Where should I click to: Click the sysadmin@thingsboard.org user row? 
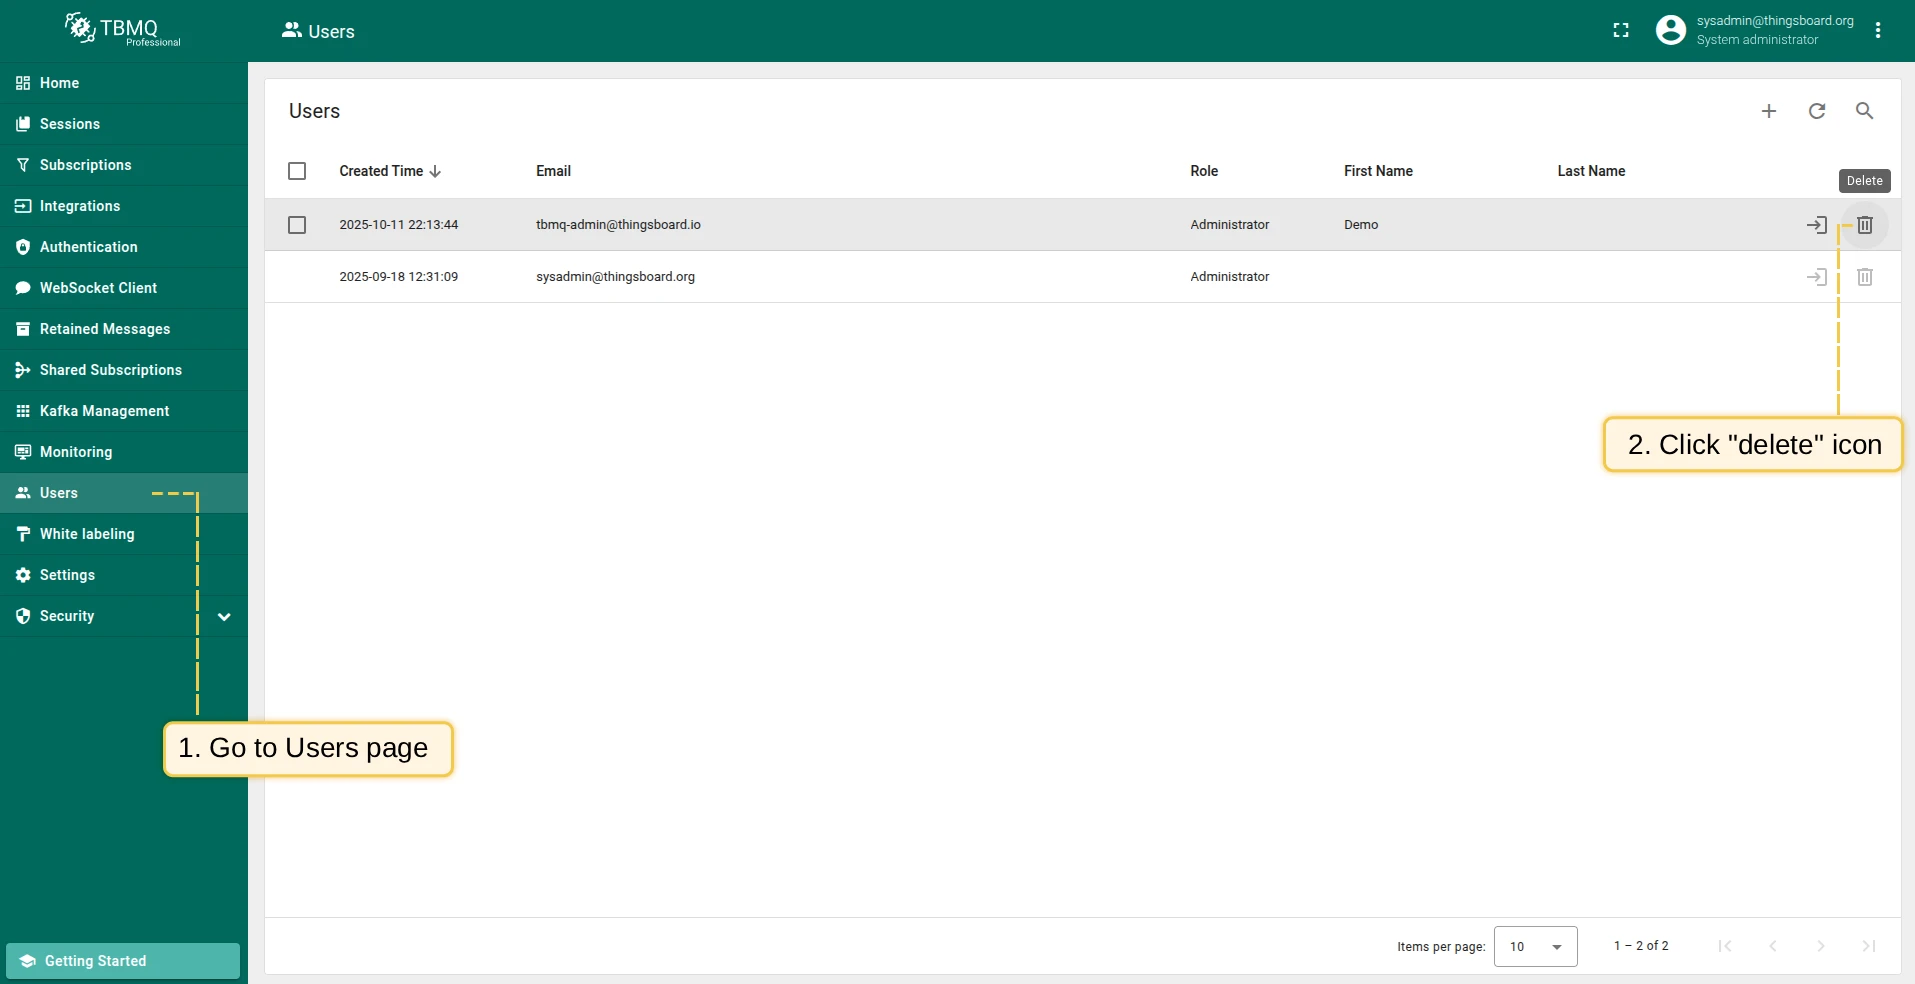point(1082,277)
